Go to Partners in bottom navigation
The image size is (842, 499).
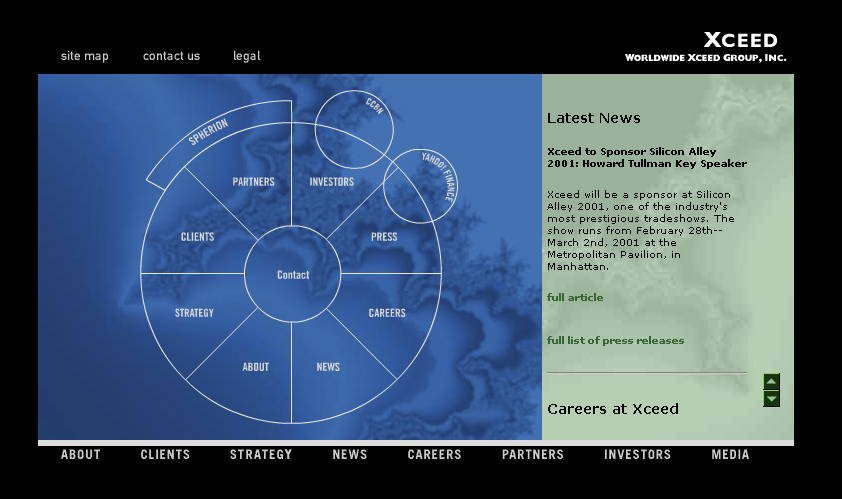click(533, 455)
